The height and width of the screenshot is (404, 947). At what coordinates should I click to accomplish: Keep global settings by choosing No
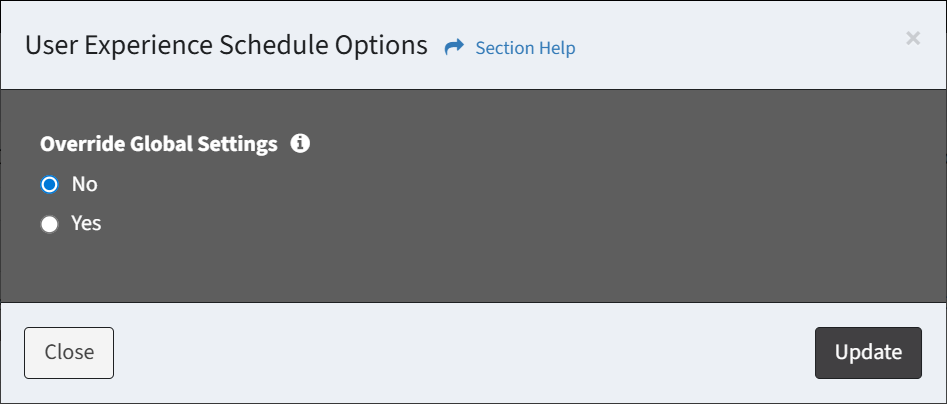coord(49,185)
